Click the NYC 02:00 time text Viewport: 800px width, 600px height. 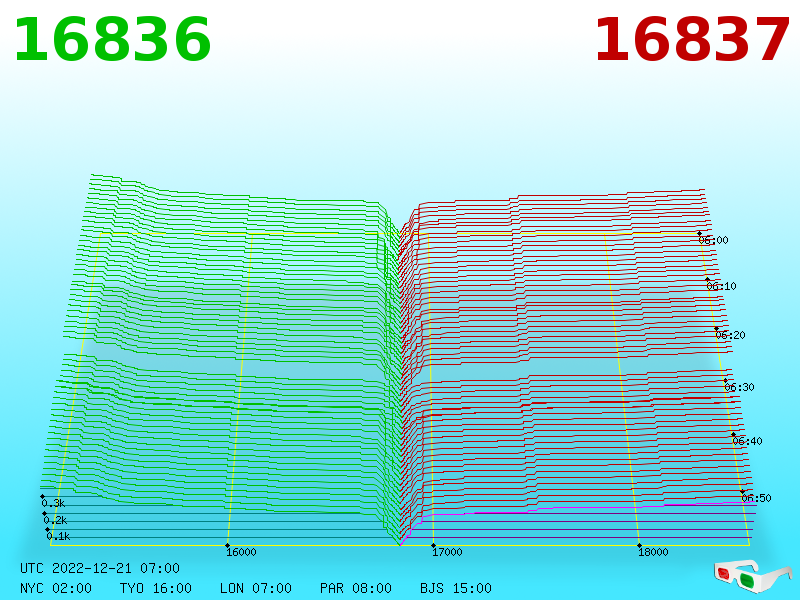pos(56,588)
